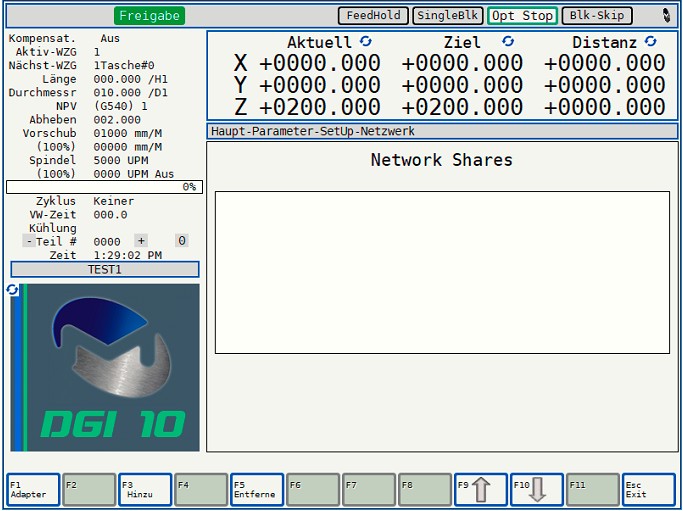Viewport: 683px width, 511px height.
Task: Click the Teil # counter value 0000
Action: [107, 242]
